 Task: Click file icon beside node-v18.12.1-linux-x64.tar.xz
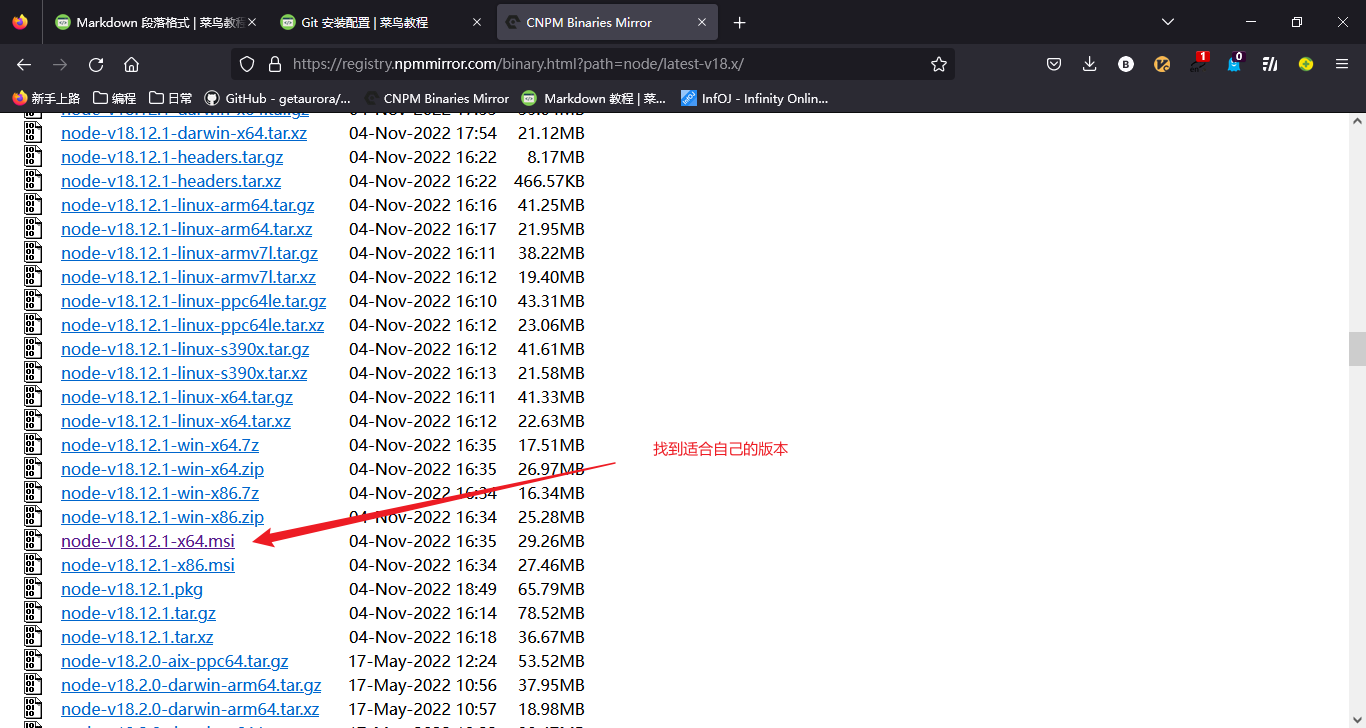point(34,421)
